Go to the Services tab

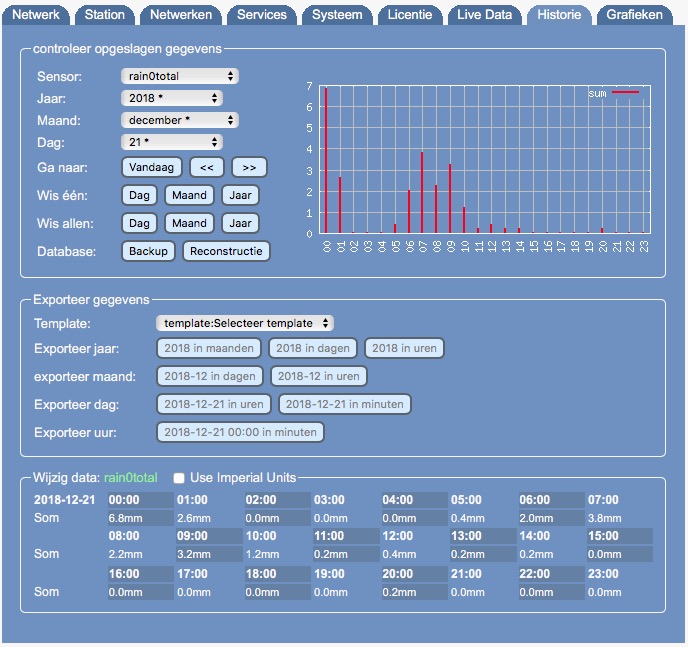tap(262, 15)
